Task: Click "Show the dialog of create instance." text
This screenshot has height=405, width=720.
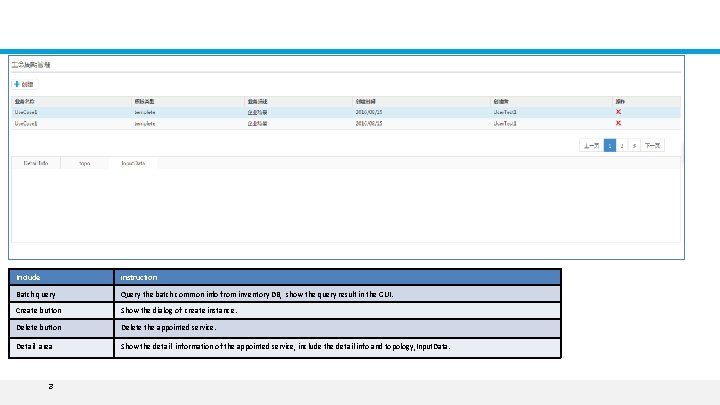Action: [179, 310]
